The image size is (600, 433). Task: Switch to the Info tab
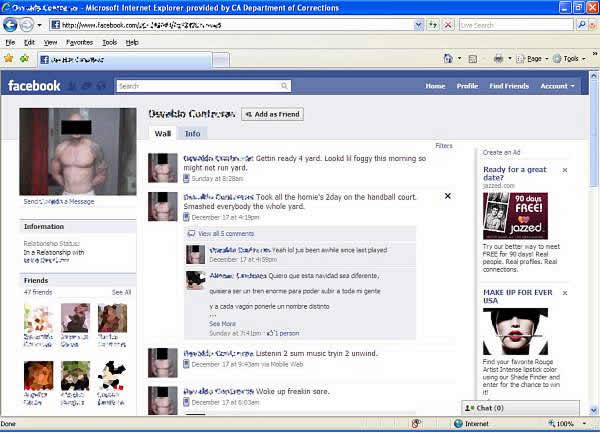pos(192,133)
